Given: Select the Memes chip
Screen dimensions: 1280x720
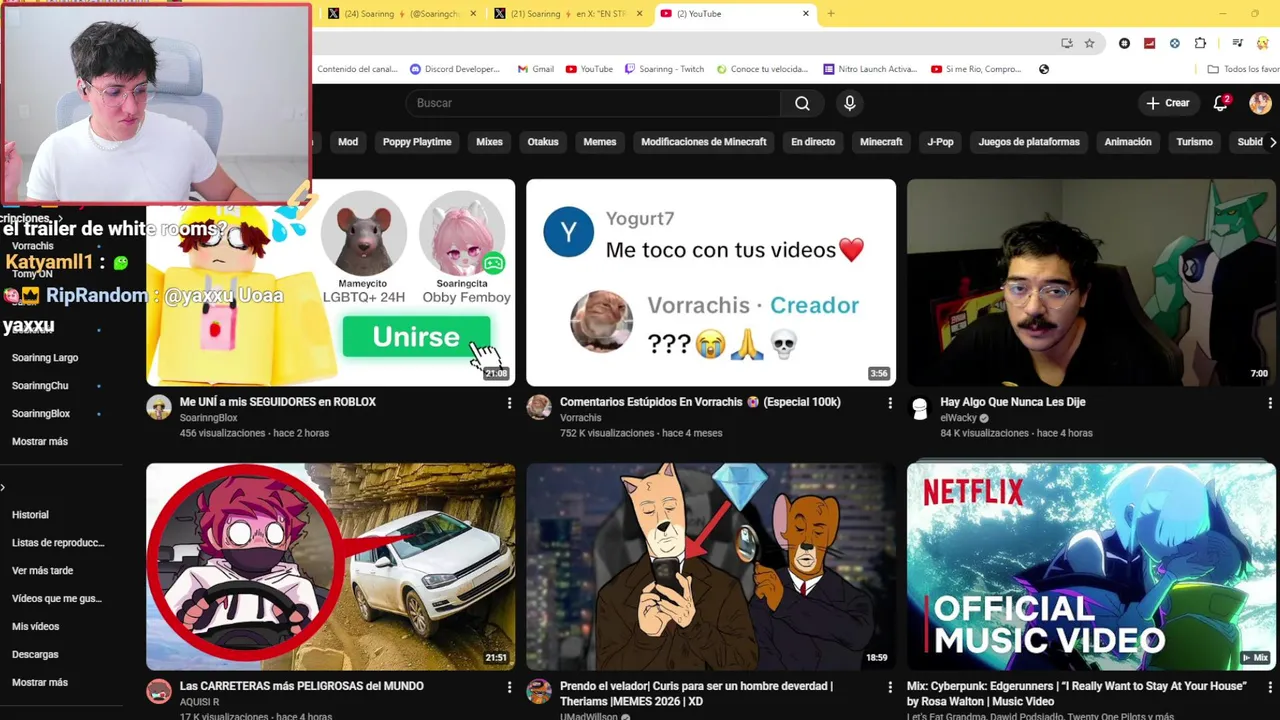Looking at the screenshot, I should coord(600,142).
